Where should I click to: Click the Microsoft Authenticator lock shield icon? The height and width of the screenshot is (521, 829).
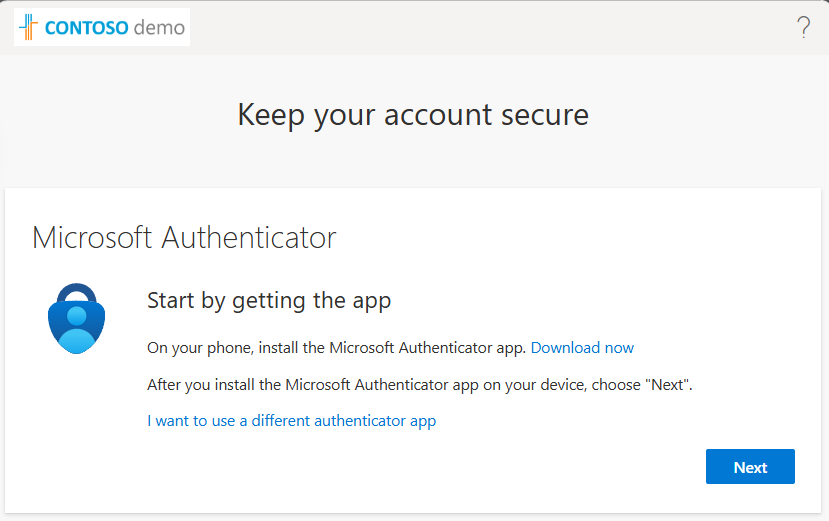(77, 318)
